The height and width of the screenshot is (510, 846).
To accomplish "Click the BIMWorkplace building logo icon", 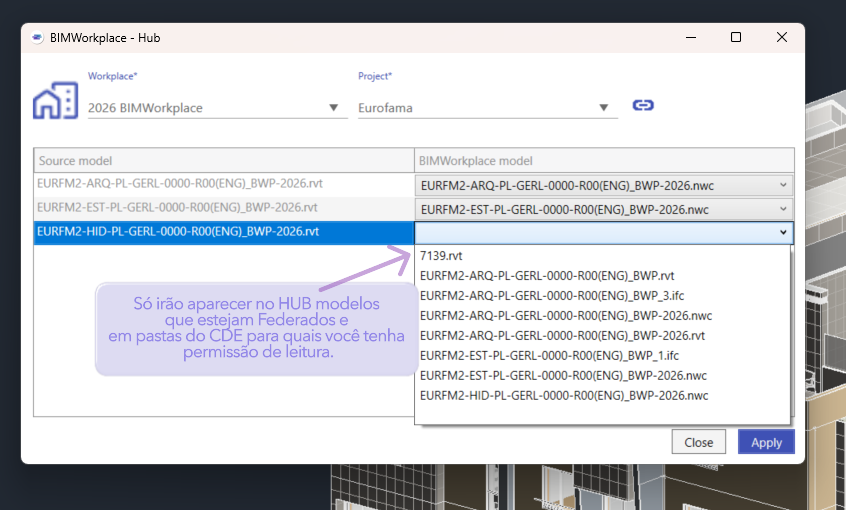I will coord(56,100).
